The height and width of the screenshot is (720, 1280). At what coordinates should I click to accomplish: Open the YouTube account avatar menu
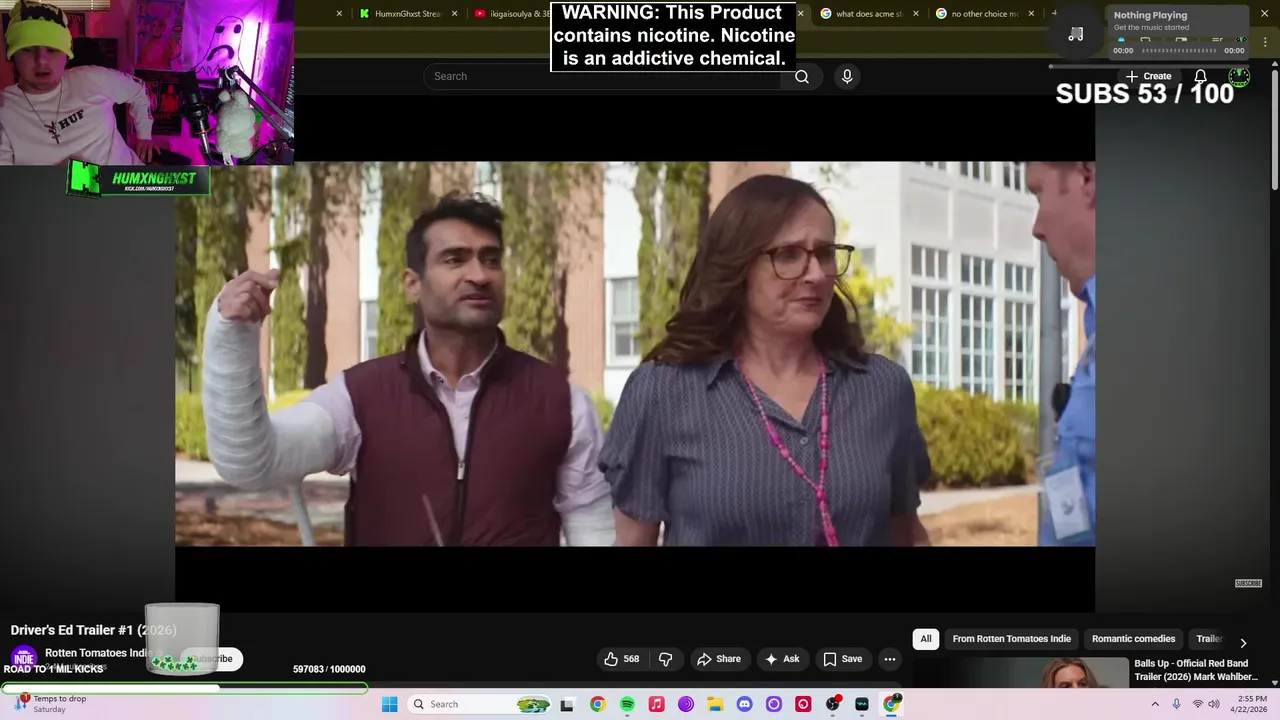(x=1239, y=76)
